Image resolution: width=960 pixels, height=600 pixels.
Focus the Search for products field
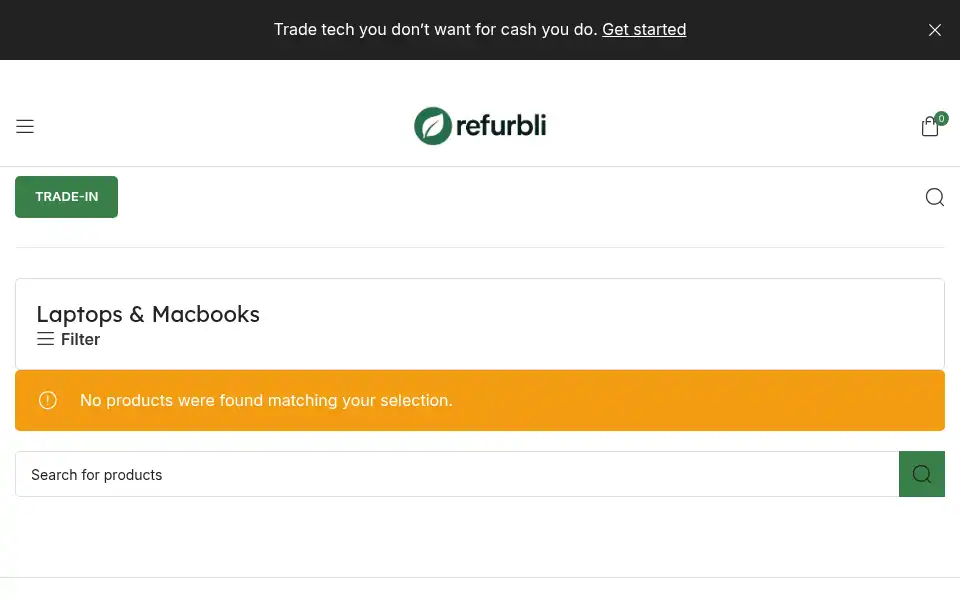tap(457, 474)
